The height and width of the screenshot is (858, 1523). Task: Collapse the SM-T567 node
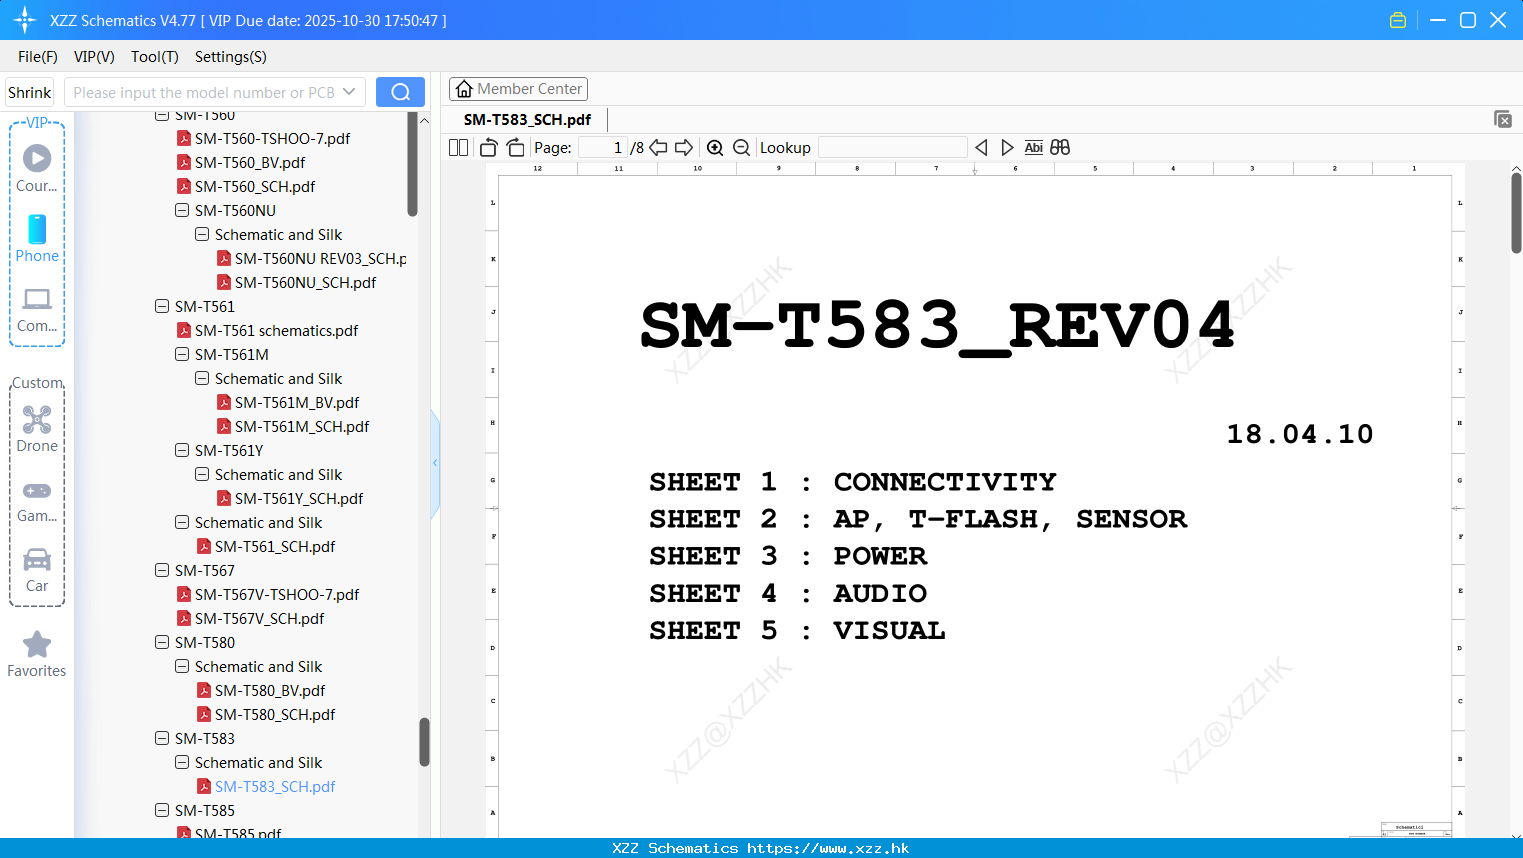tap(162, 570)
